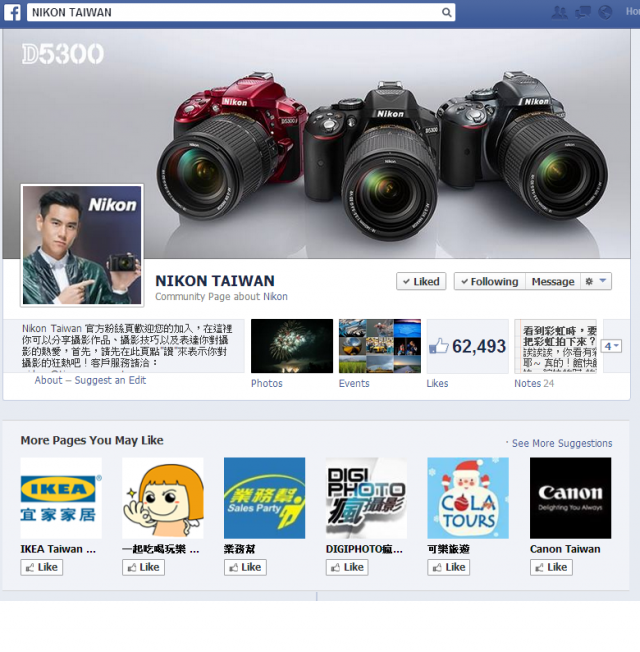Open the Notes preview thumbnail
640x652 pixels.
tap(556, 346)
